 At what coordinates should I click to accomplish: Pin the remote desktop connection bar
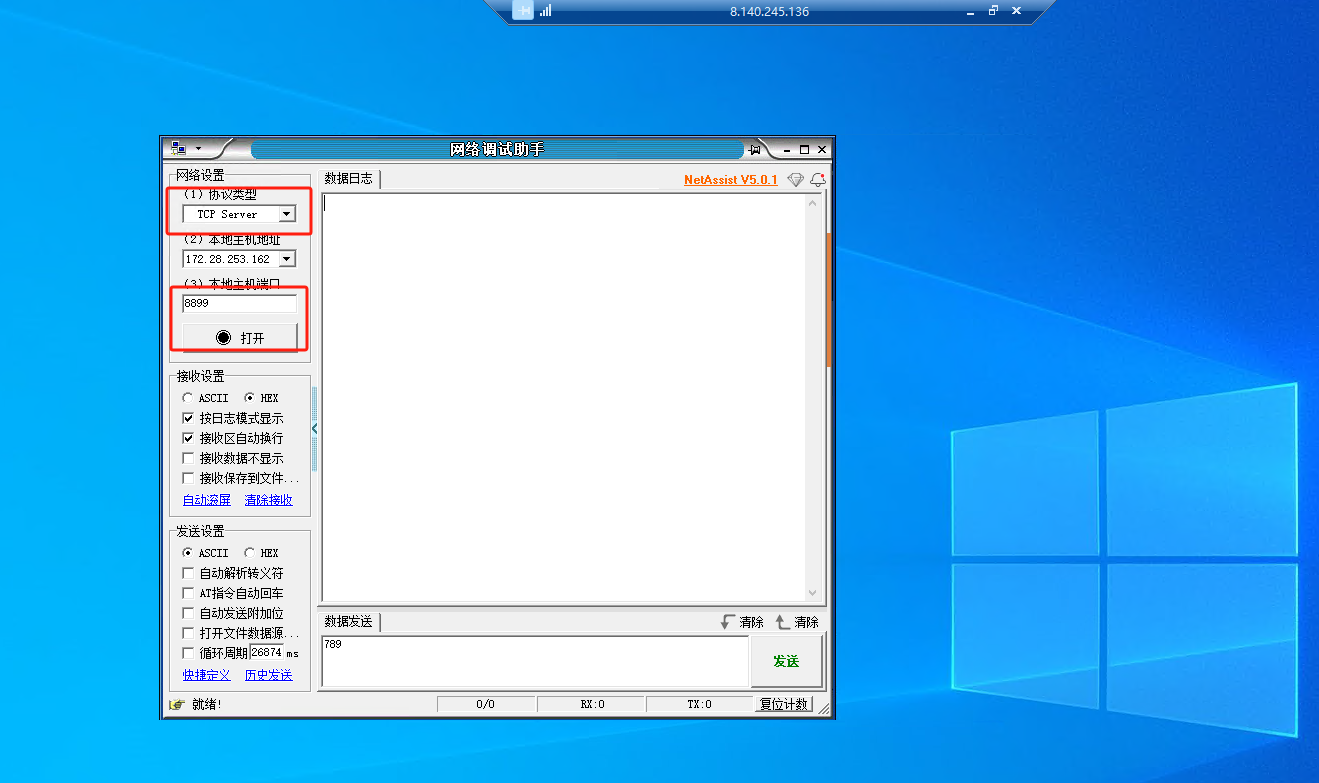(x=523, y=11)
